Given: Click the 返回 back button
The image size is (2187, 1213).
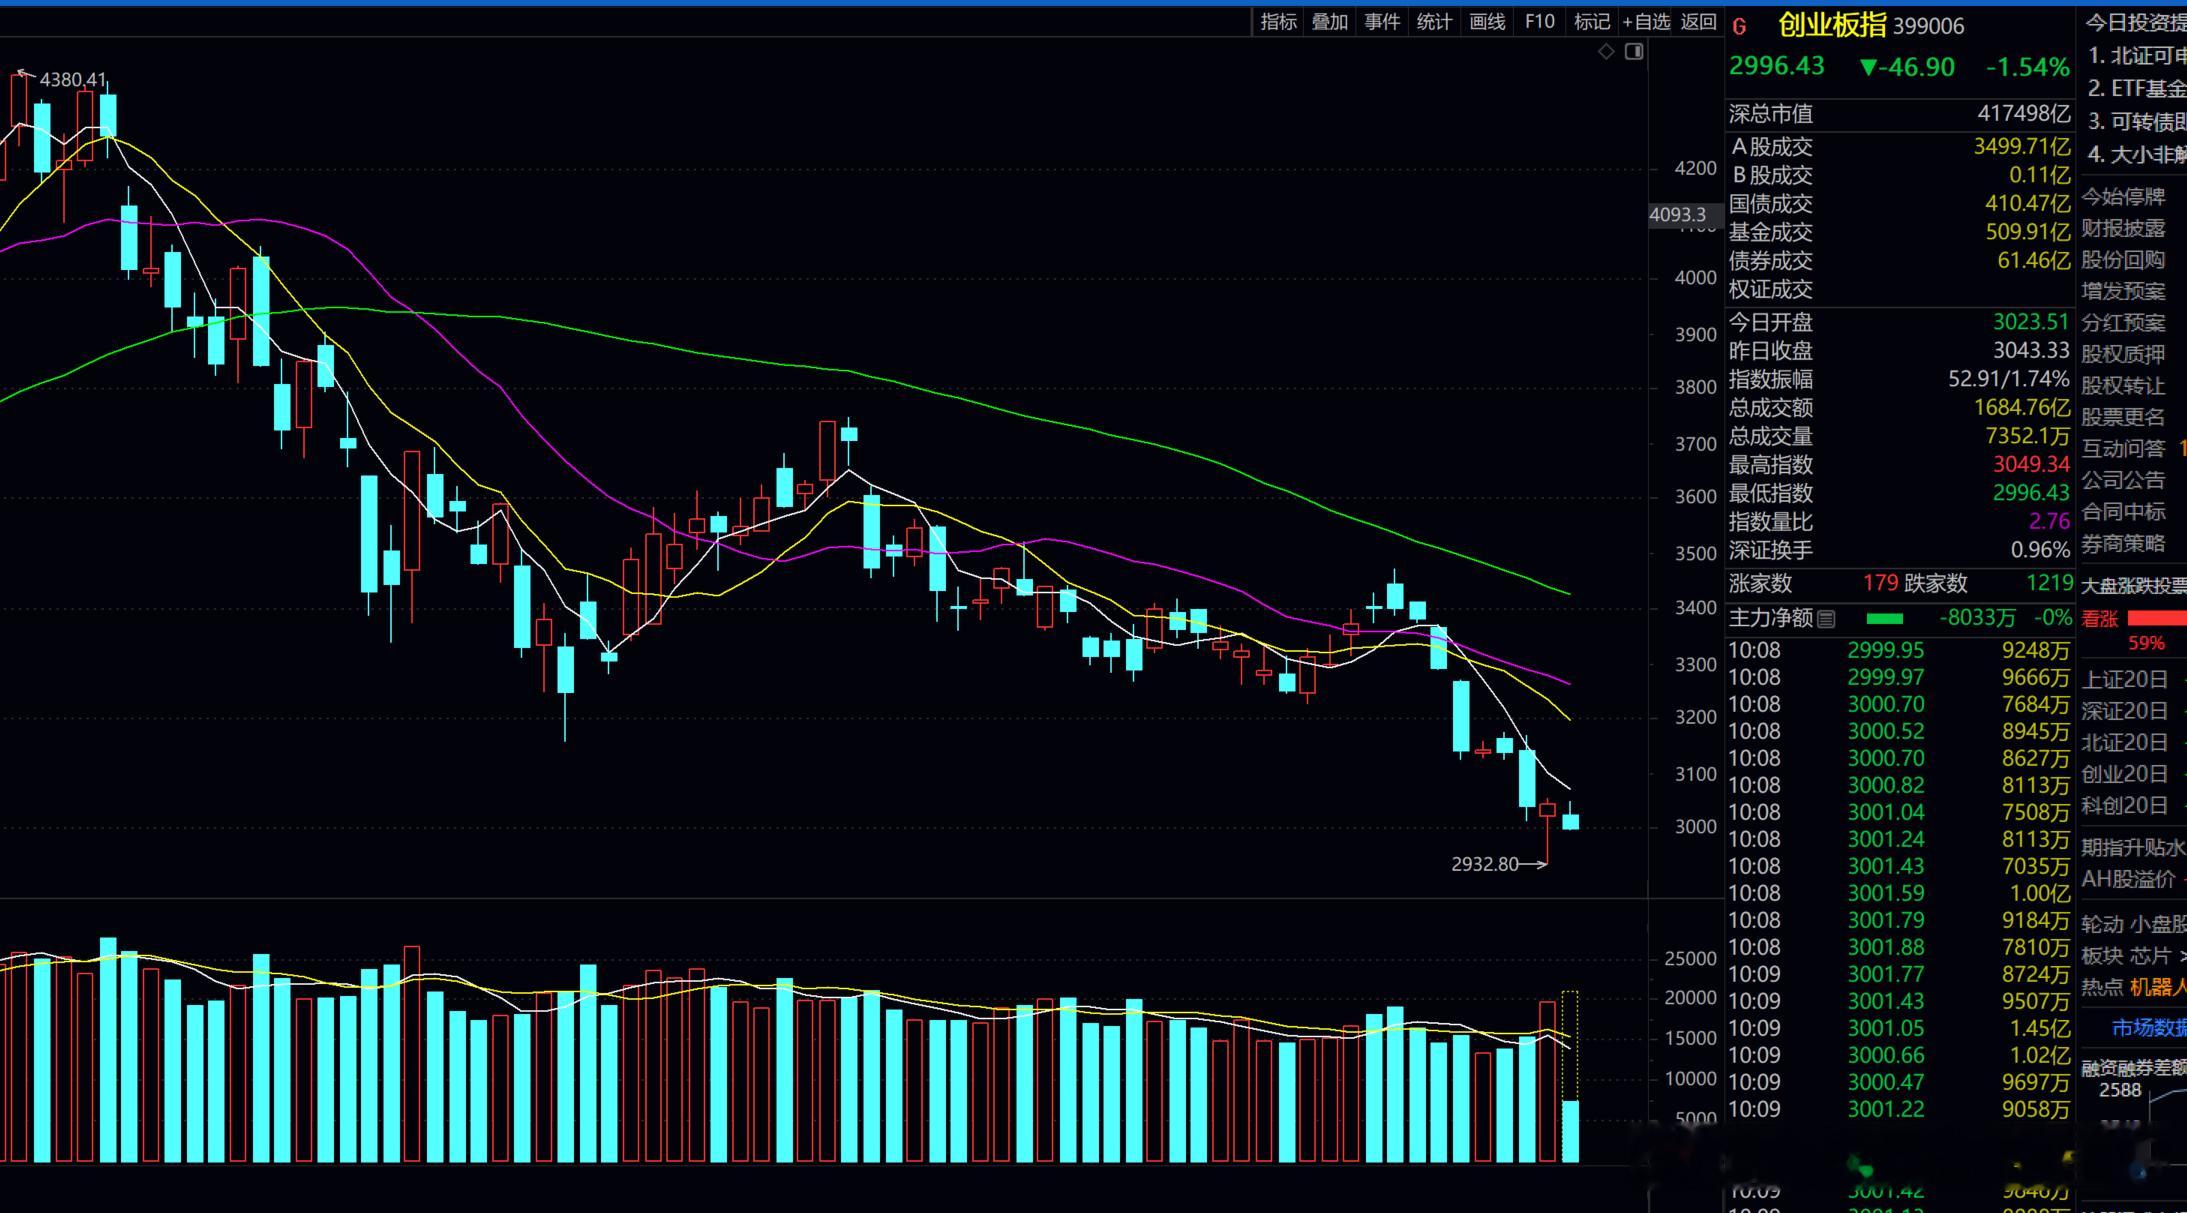Looking at the screenshot, I should [x=1698, y=22].
